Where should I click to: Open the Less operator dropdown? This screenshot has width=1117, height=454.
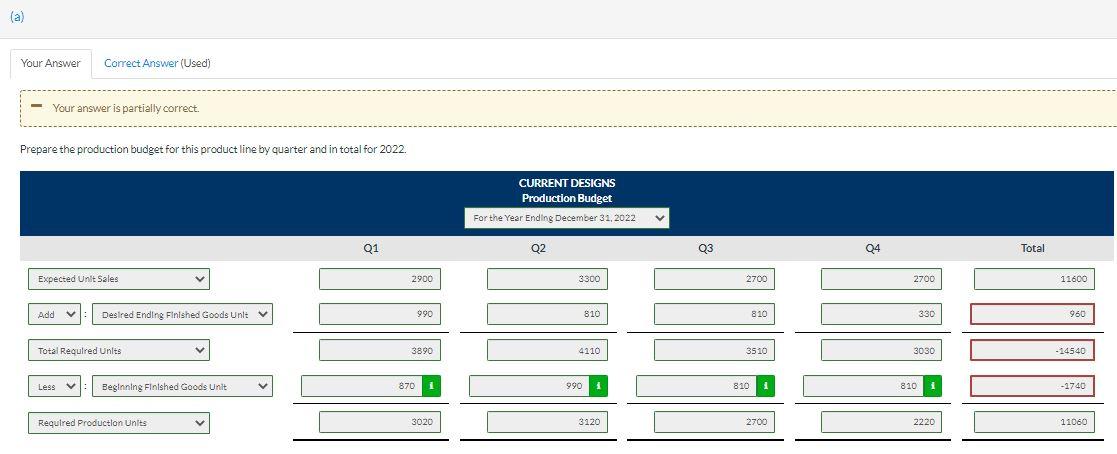[x=55, y=386]
